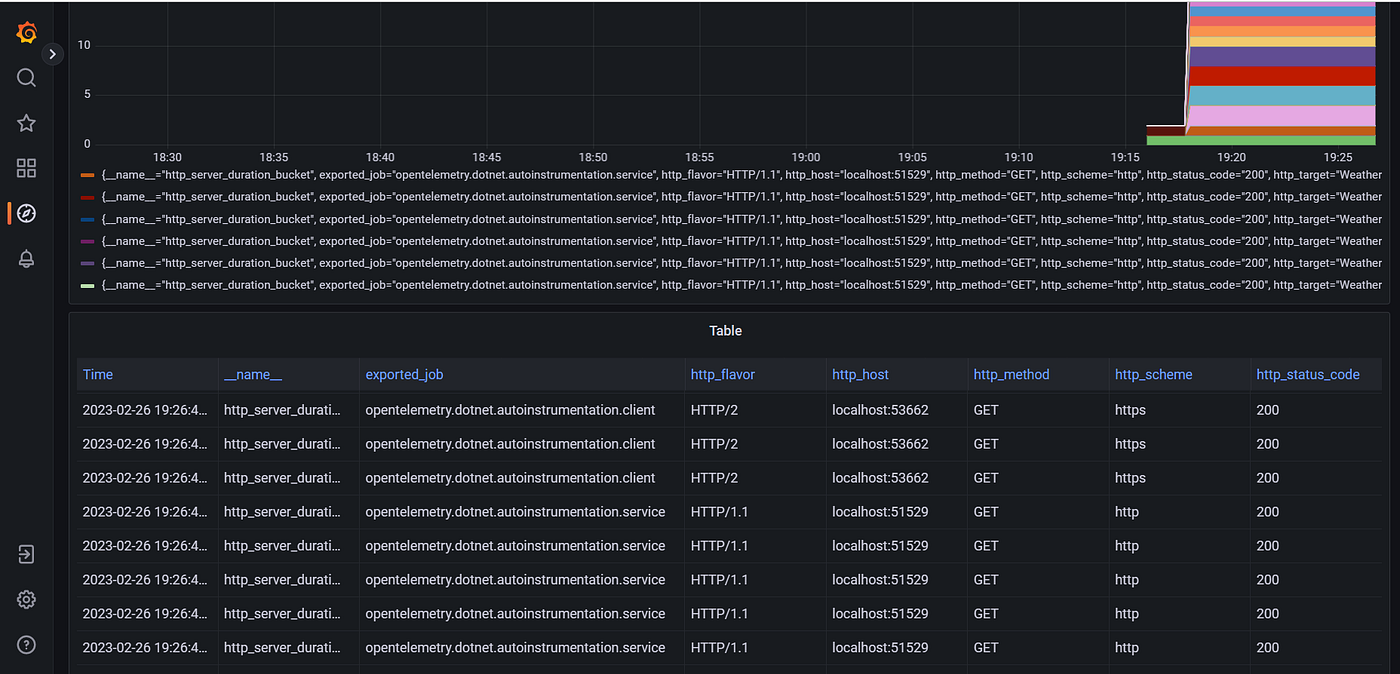The height and width of the screenshot is (674, 1400).
Task: Click the green band at graph bottom
Action: pos(1260,140)
